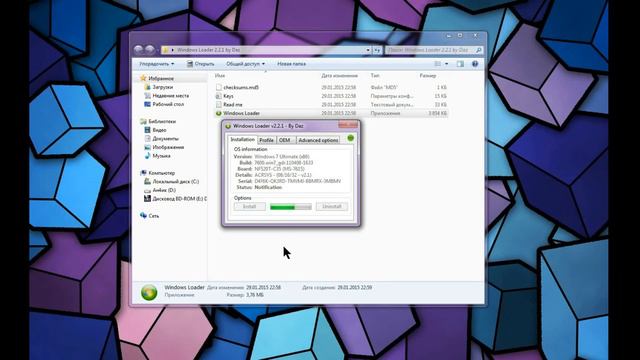The width and height of the screenshot is (640, 360).
Task: Switch to the OEM tab
Action: tap(284, 140)
